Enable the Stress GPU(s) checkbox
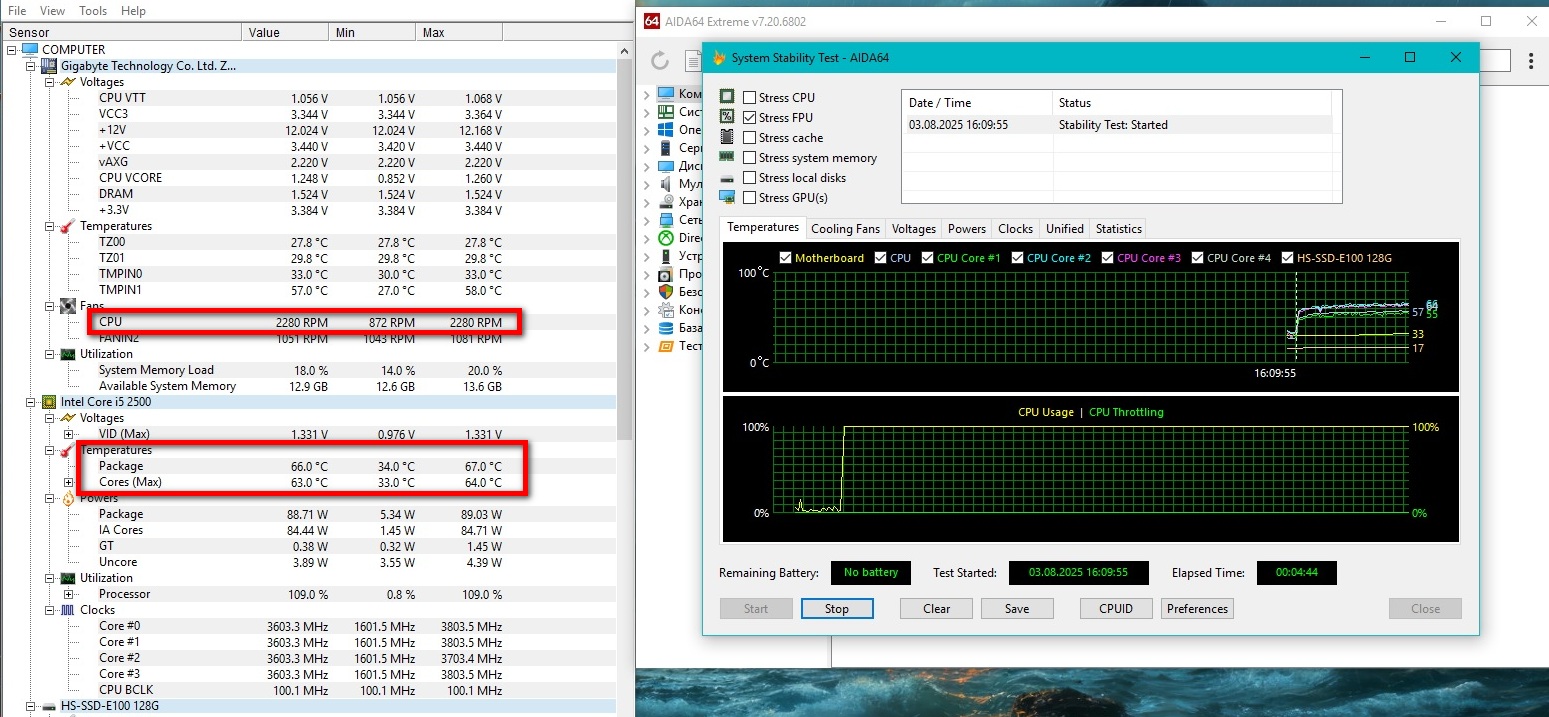The height and width of the screenshot is (717, 1549). pos(749,198)
